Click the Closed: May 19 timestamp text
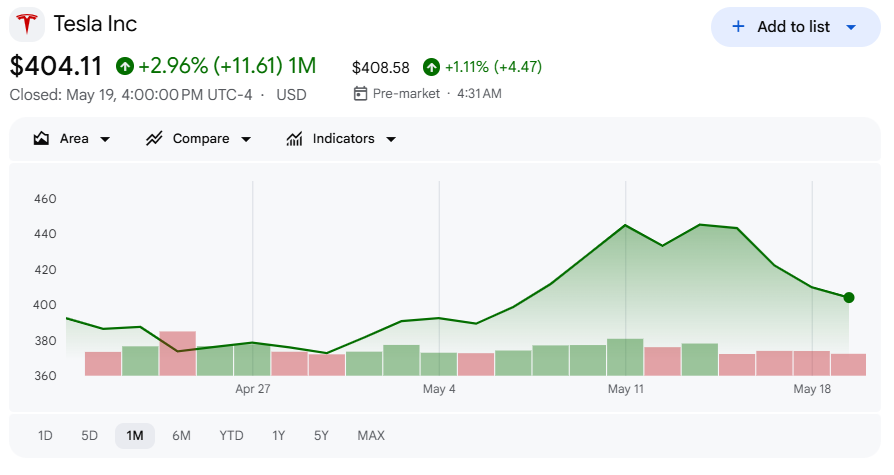Screen dimensions: 894x475 (x=131, y=95)
